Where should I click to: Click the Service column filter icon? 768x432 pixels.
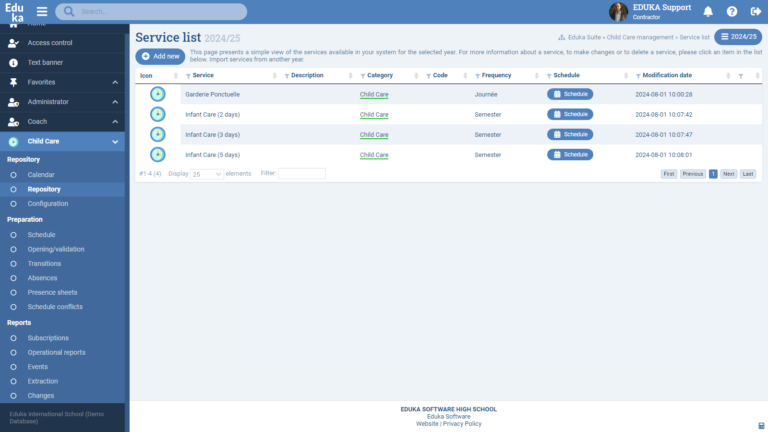(x=187, y=76)
